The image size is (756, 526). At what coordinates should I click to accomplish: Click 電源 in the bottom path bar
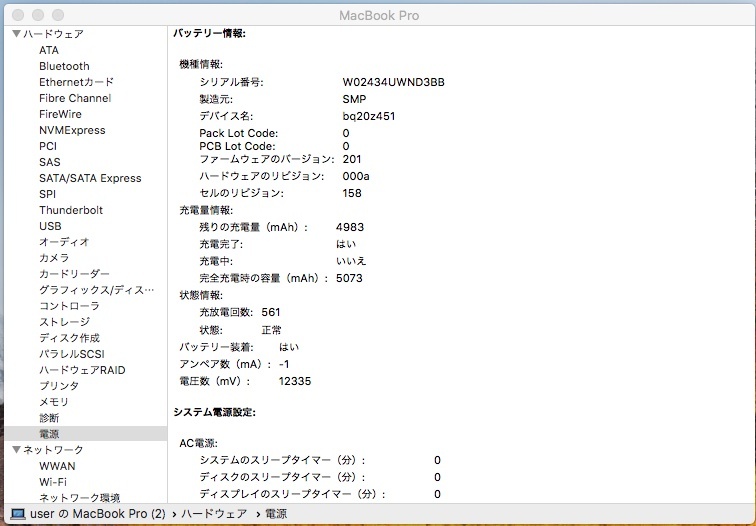[x=276, y=514]
